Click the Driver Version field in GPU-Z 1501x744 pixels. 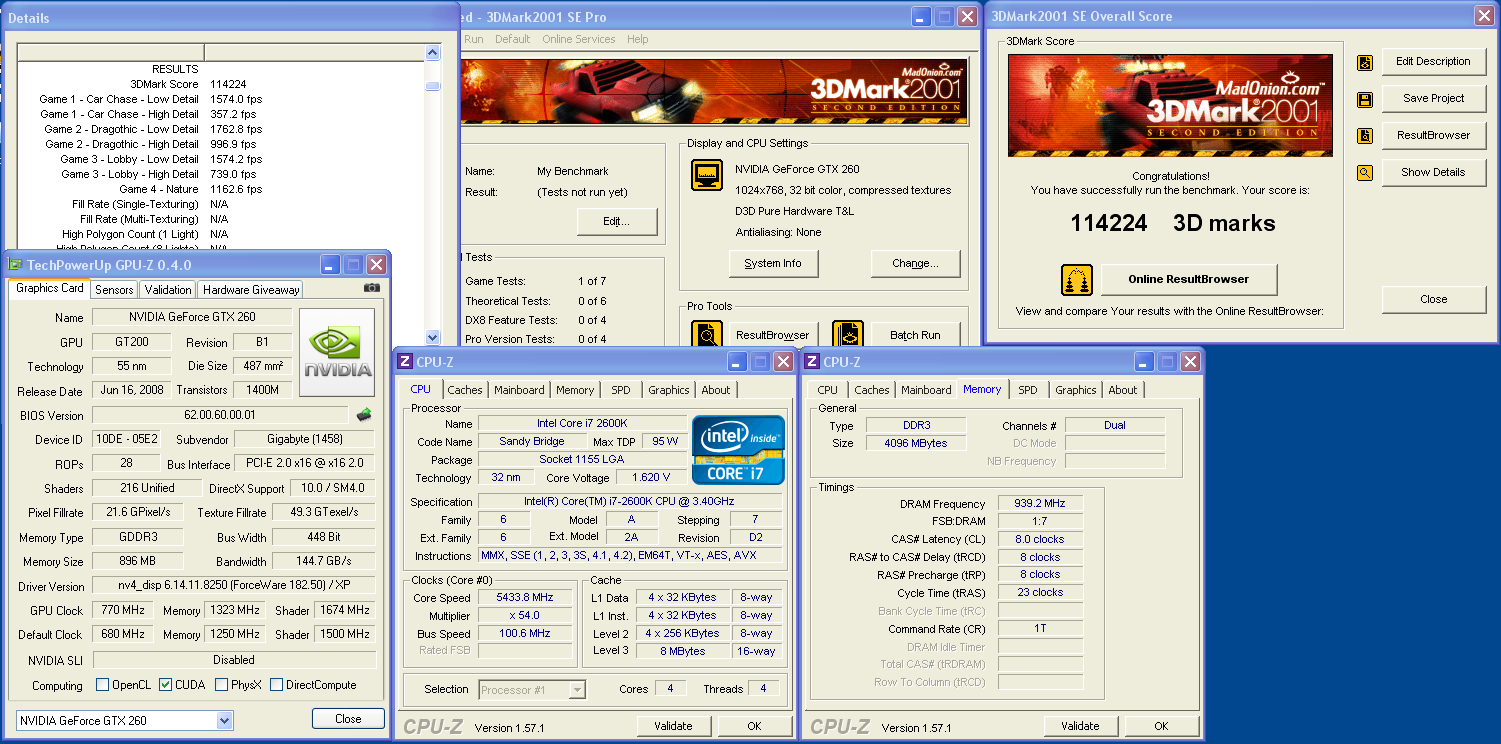pos(234,585)
